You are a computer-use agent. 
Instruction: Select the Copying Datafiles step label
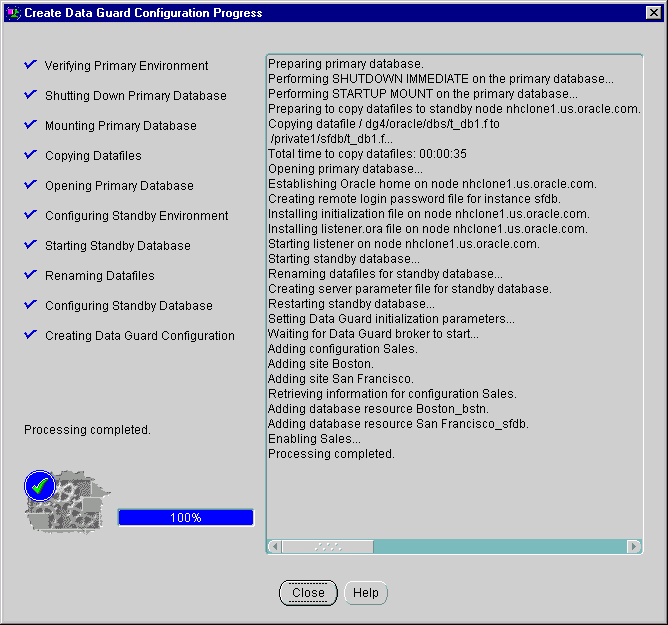pos(93,156)
